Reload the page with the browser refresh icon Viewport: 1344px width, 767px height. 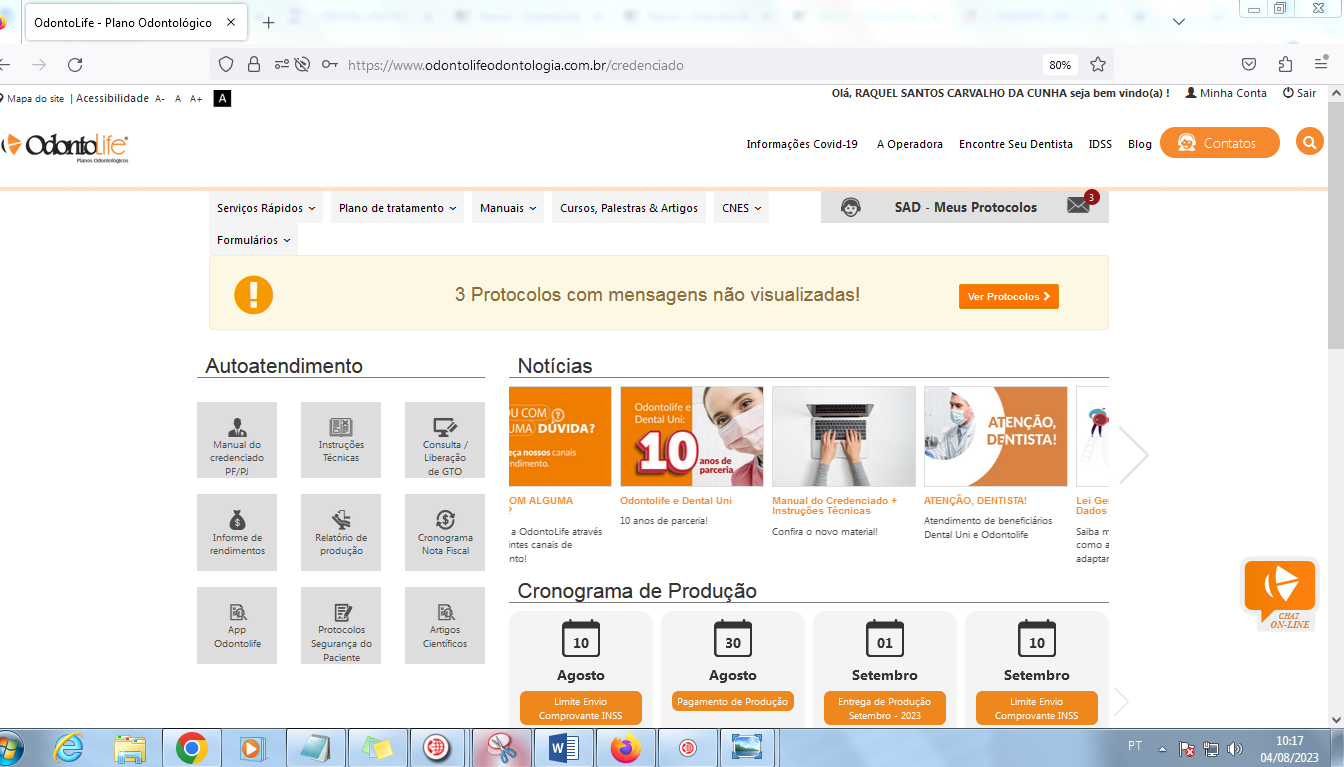click(75, 64)
